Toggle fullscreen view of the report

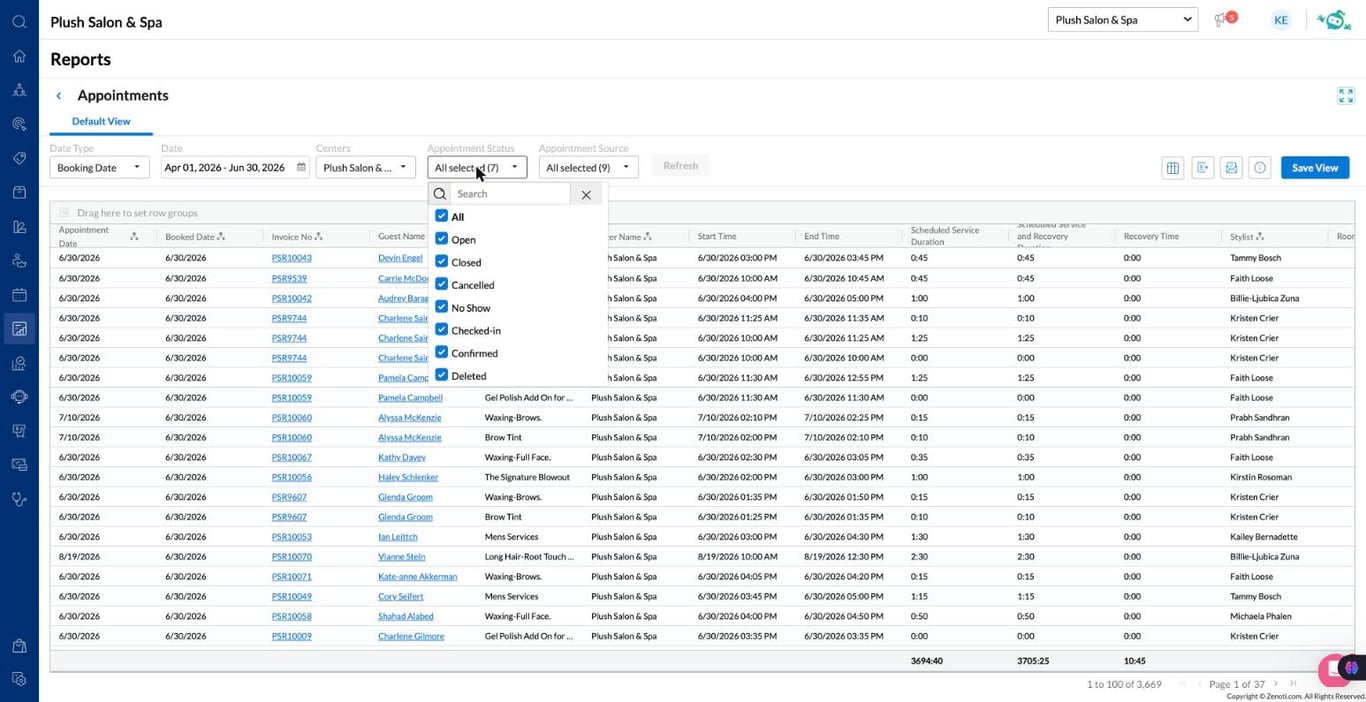tap(1345, 96)
